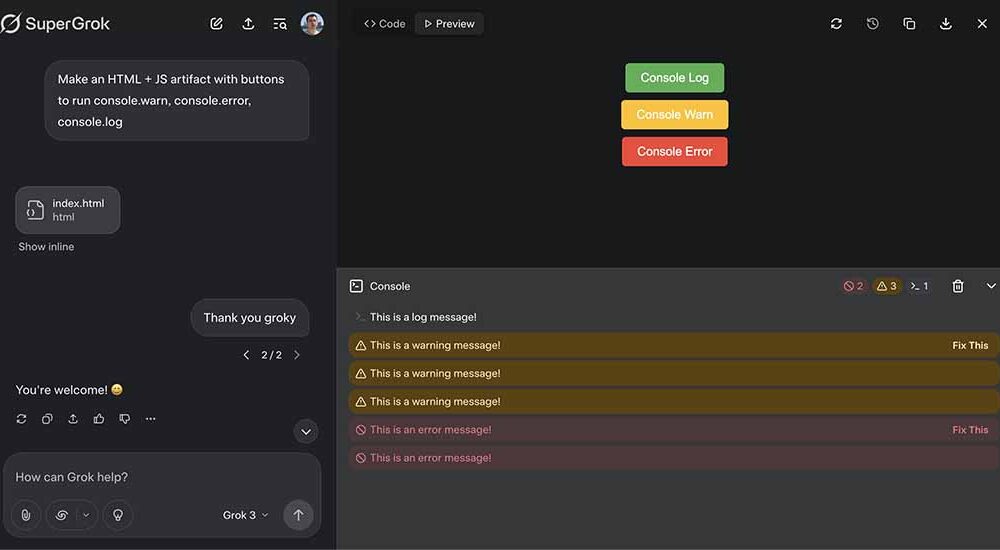Image resolution: width=1000 pixels, height=550 pixels.
Task: Collapse the Console panel with the chevron
Action: pyautogui.click(x=990, y=286)
